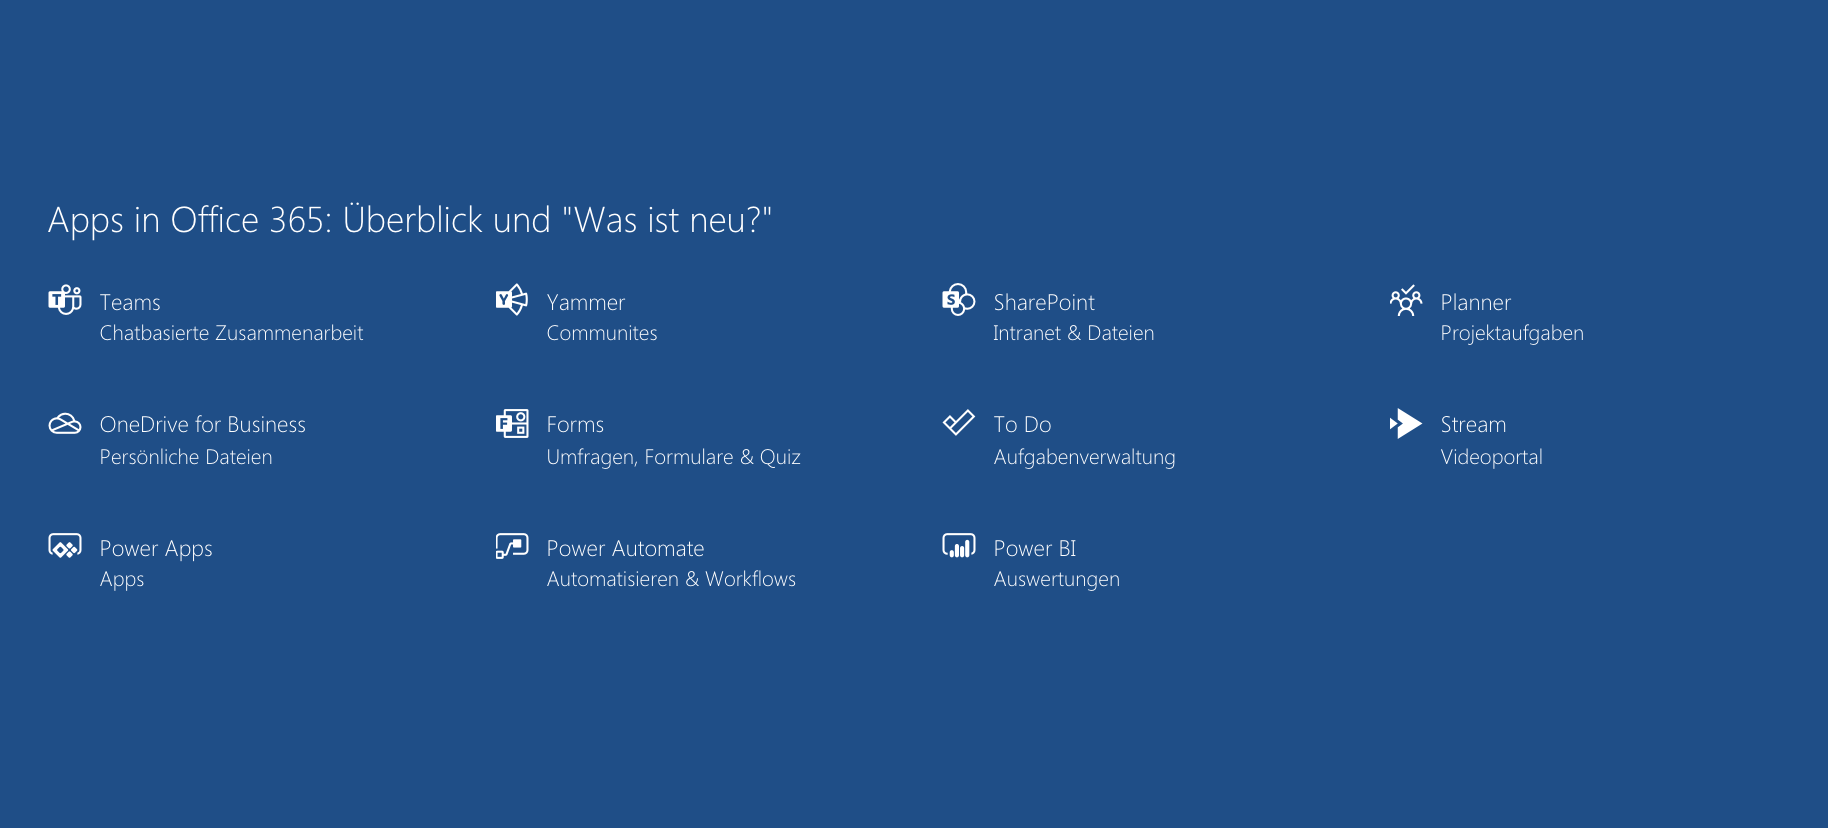Click the Power BI chart icon
1828x828 pixels.
(x=958, y=546)
